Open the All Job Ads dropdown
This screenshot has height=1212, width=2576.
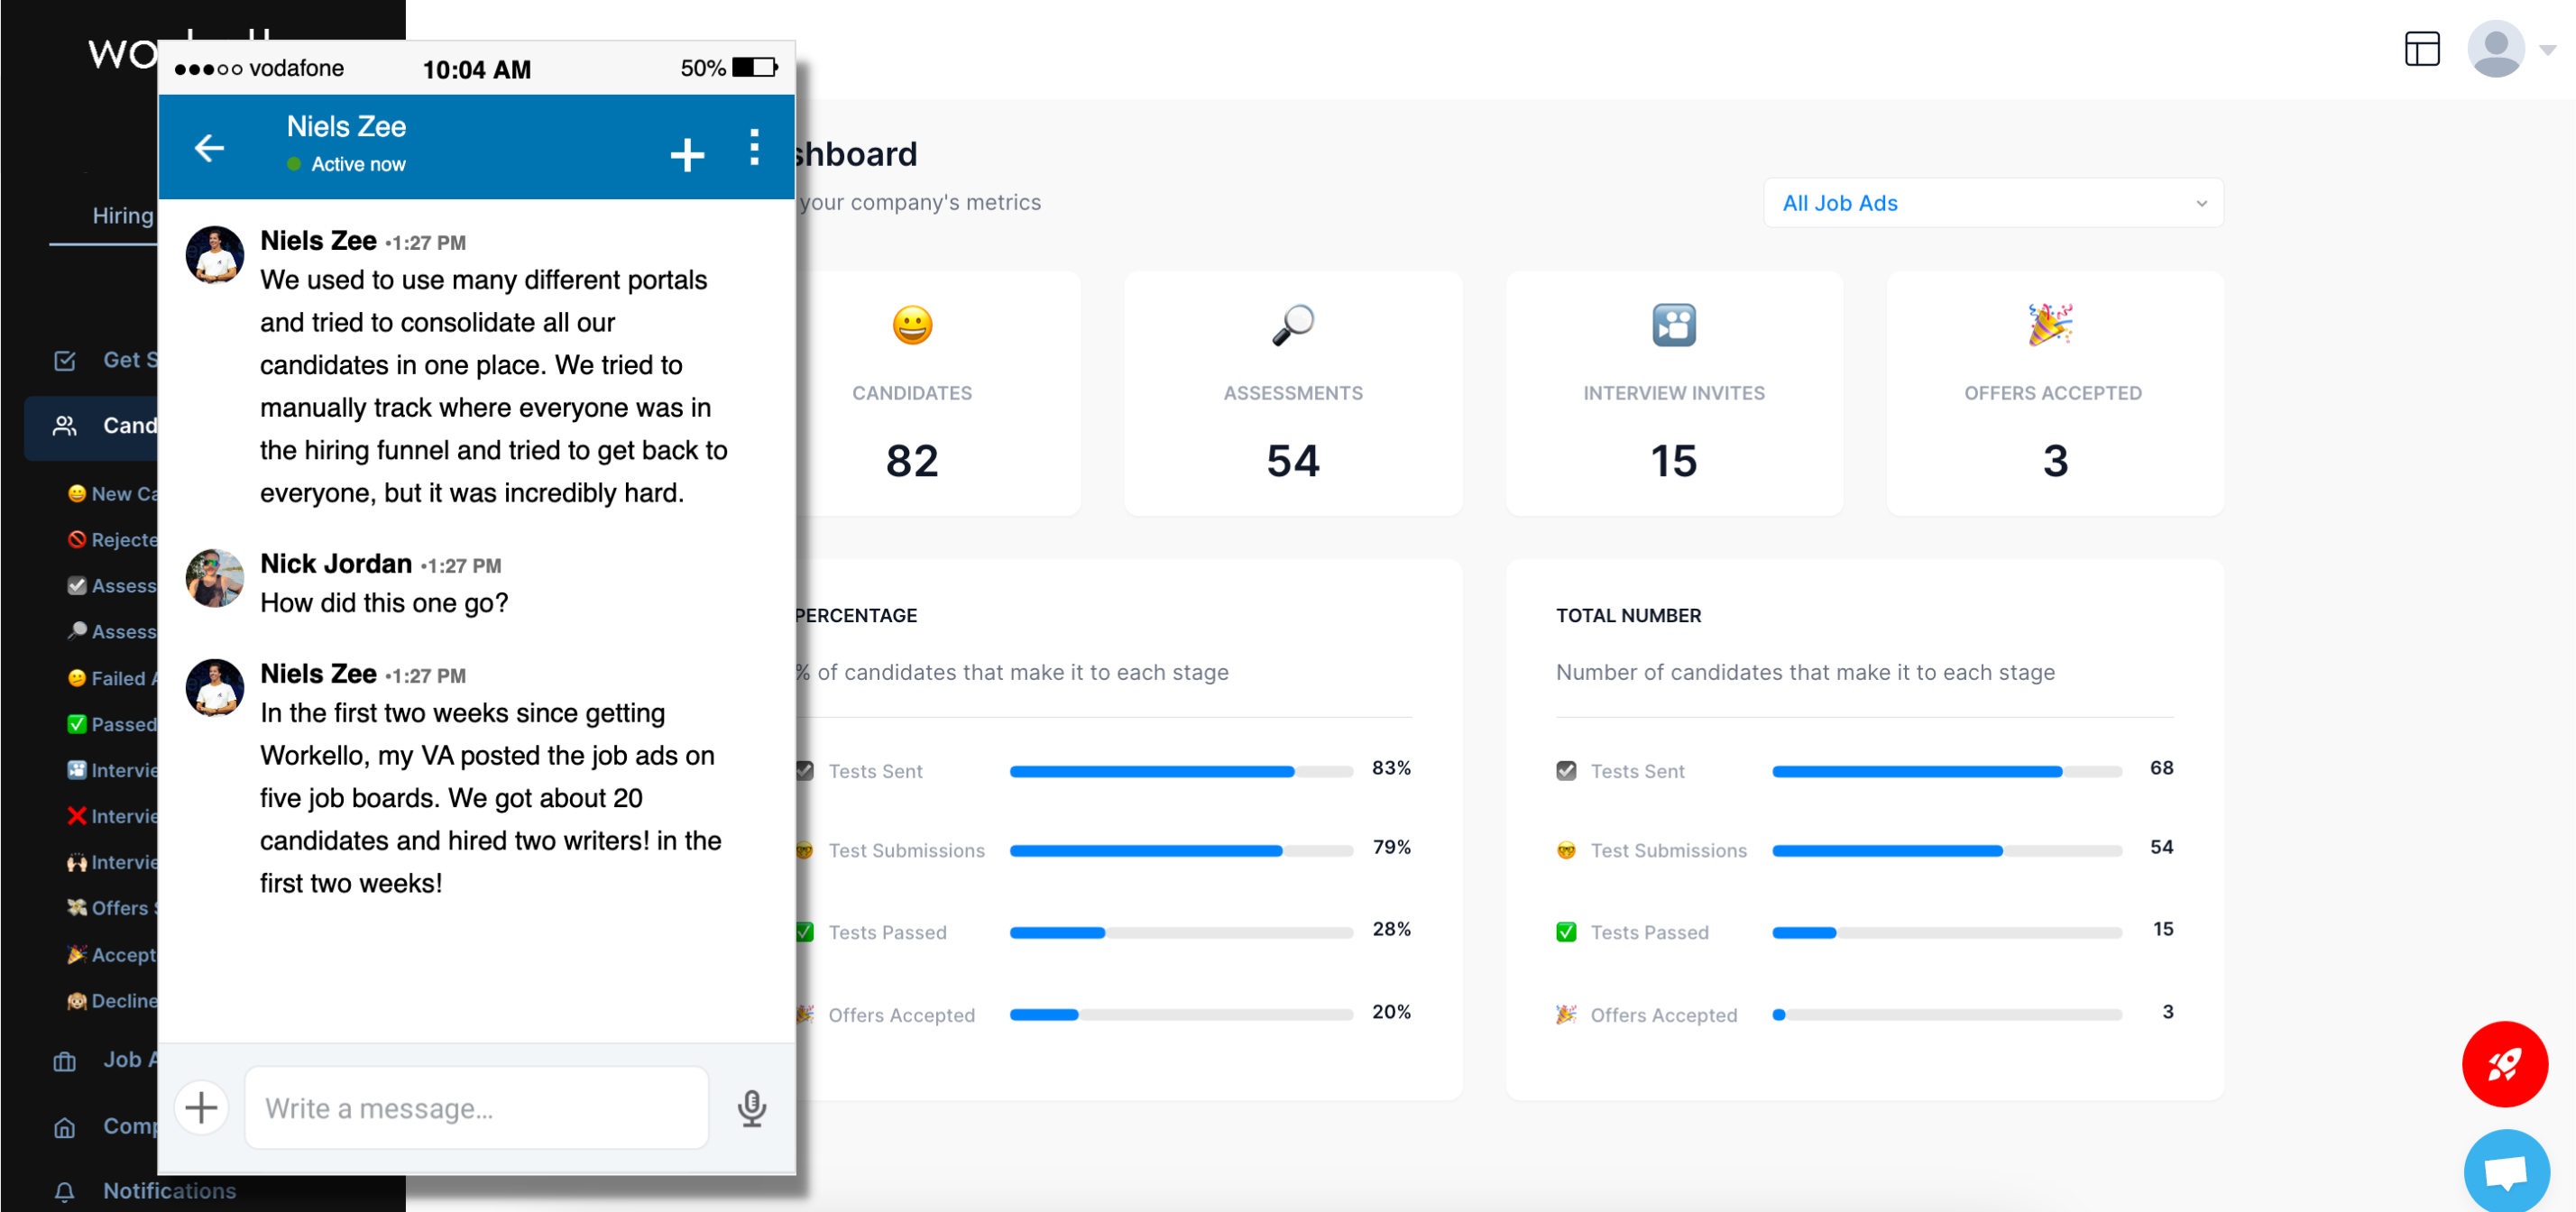point(1992,203)
